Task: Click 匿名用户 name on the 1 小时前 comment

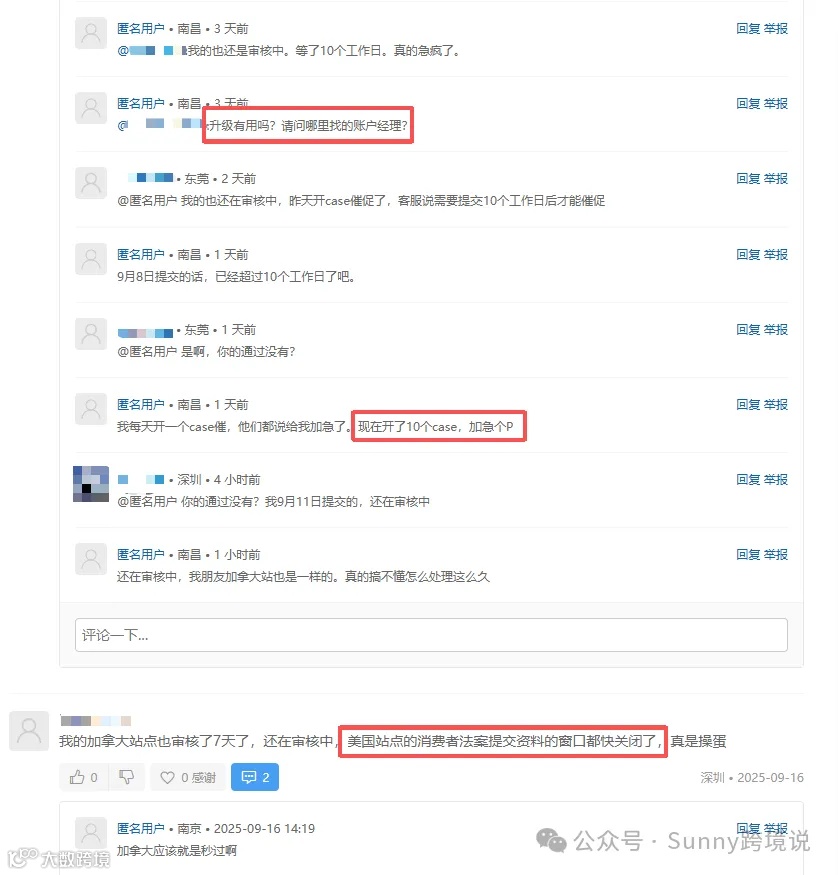Action: pos(141,555)
